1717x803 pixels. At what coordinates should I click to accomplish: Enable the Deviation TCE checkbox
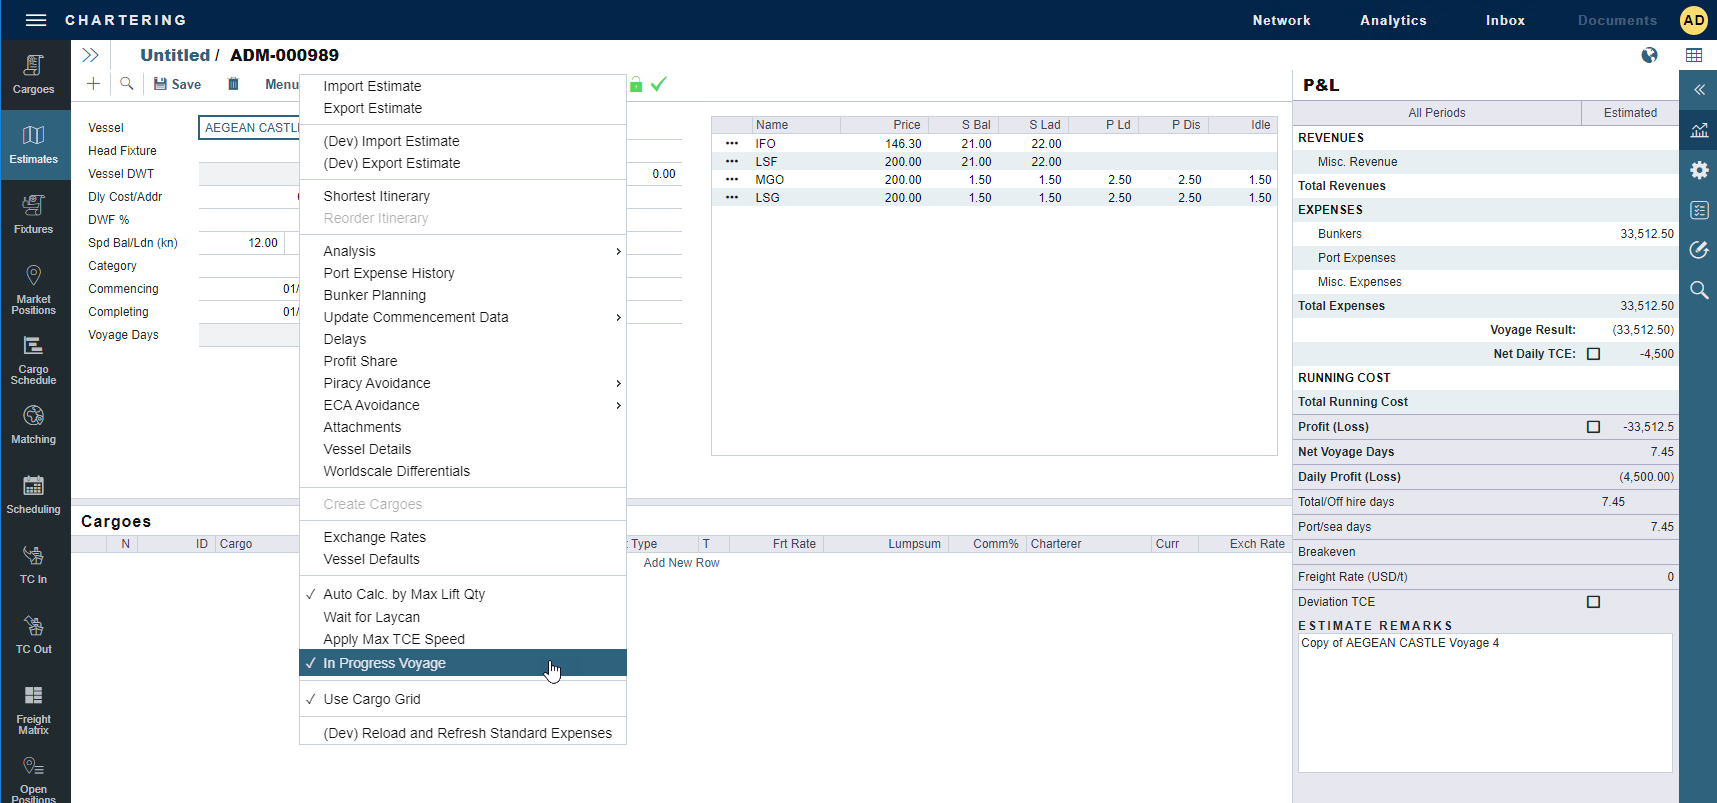click(x=1594, y=602)
